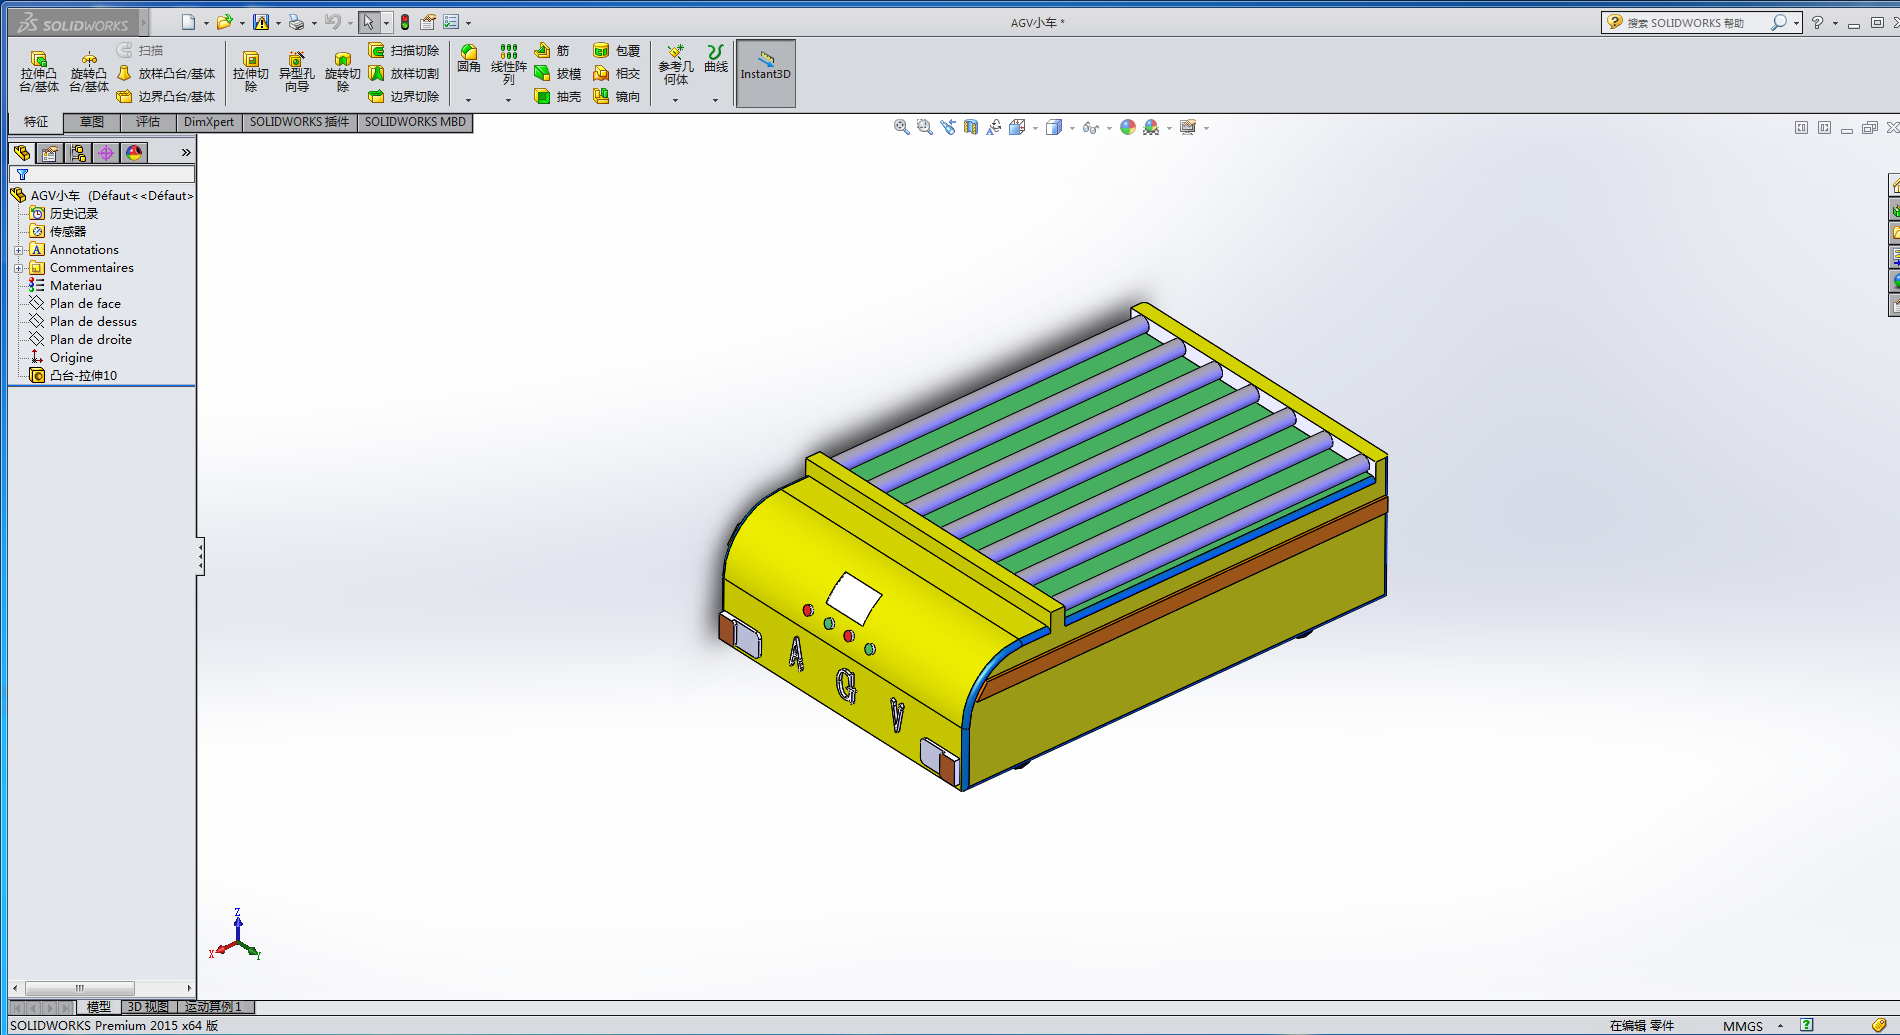Switch to the 3D 视图 bottom tab
This screenshot has width=1900, height=1035.
pyautogui.click(x=148, y=1007)
